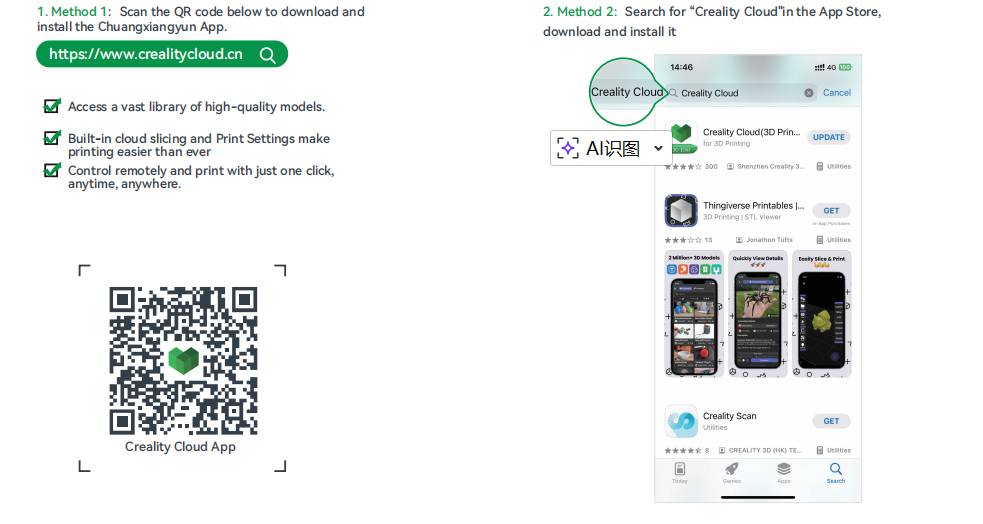Click the Thingiverse Printables app icon
Image resolution: width=983 pixels, height=524 pixels.
pyautogui.click(x=681, y=211)
